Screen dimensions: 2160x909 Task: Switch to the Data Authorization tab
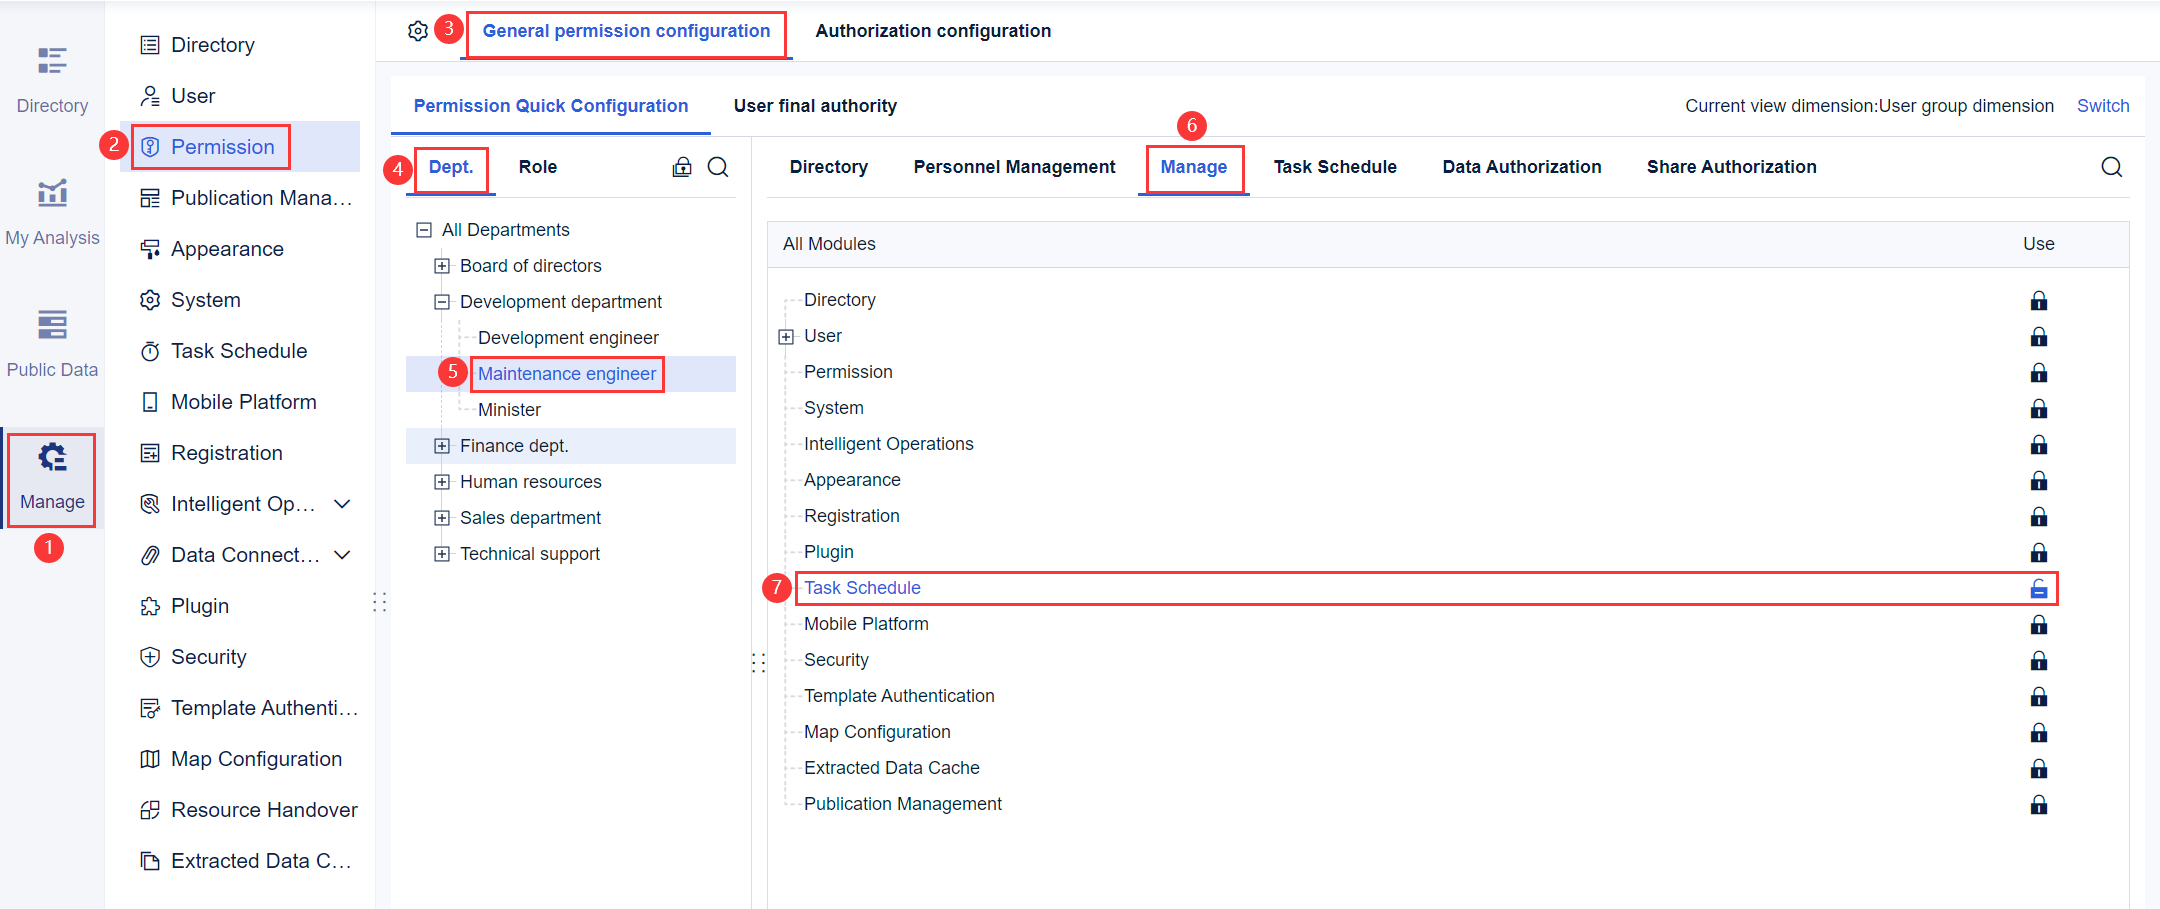[1521, 167]
